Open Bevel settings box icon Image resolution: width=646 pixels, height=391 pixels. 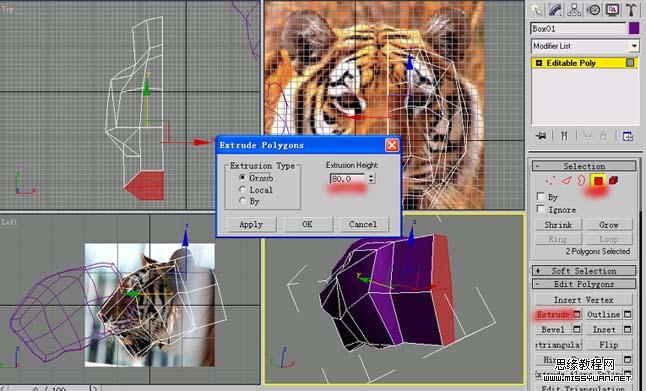click(577, 329)
